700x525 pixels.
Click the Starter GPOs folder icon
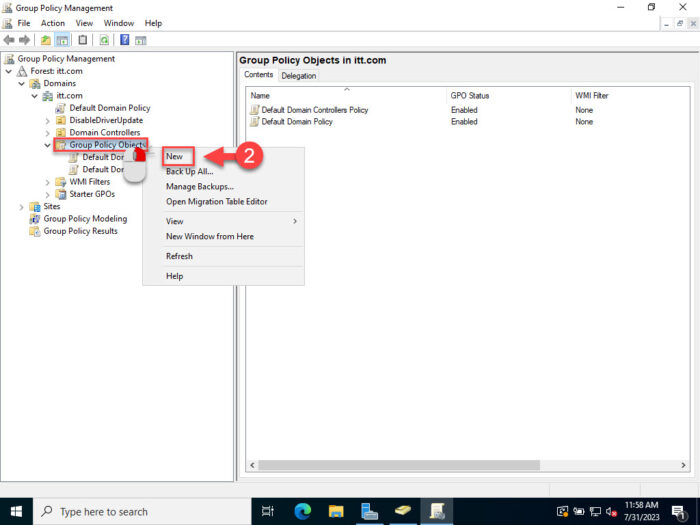pos(61,194)
